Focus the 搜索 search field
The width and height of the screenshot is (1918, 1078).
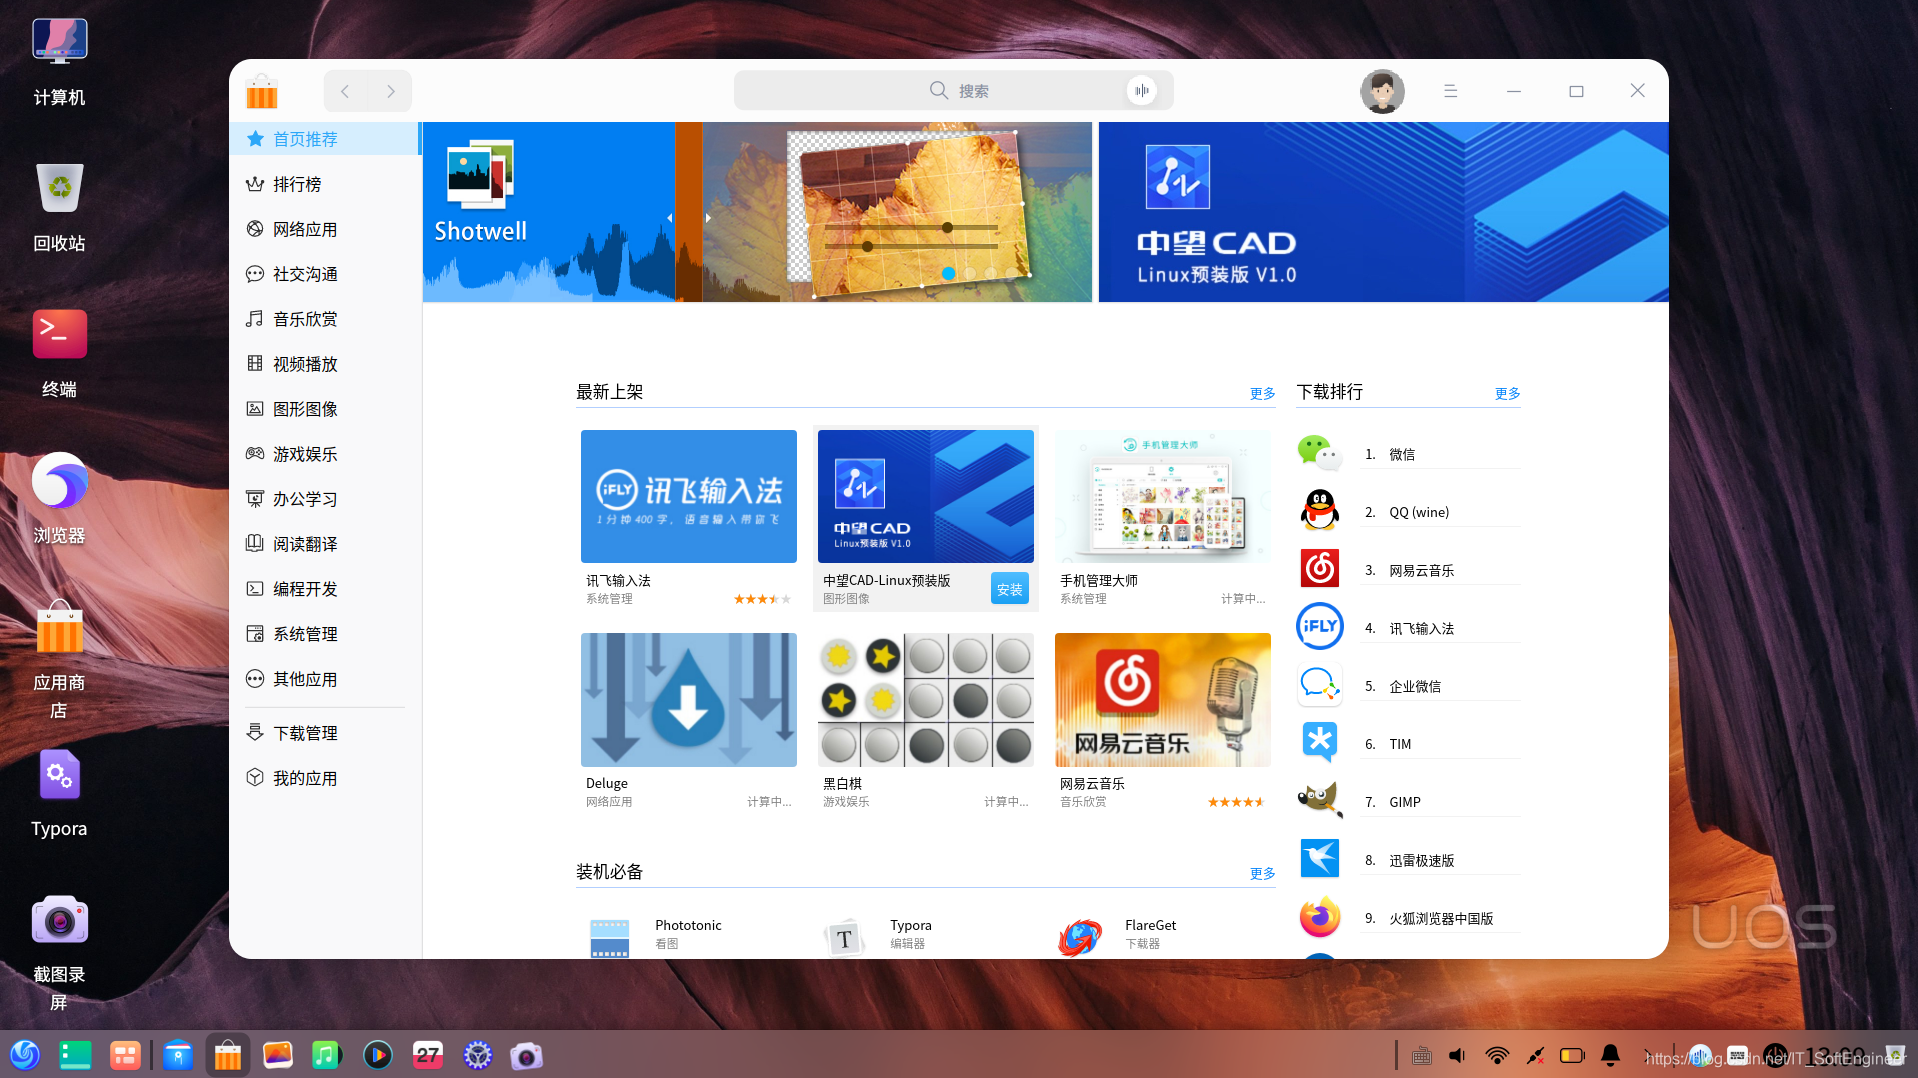[x=954, y=91]
